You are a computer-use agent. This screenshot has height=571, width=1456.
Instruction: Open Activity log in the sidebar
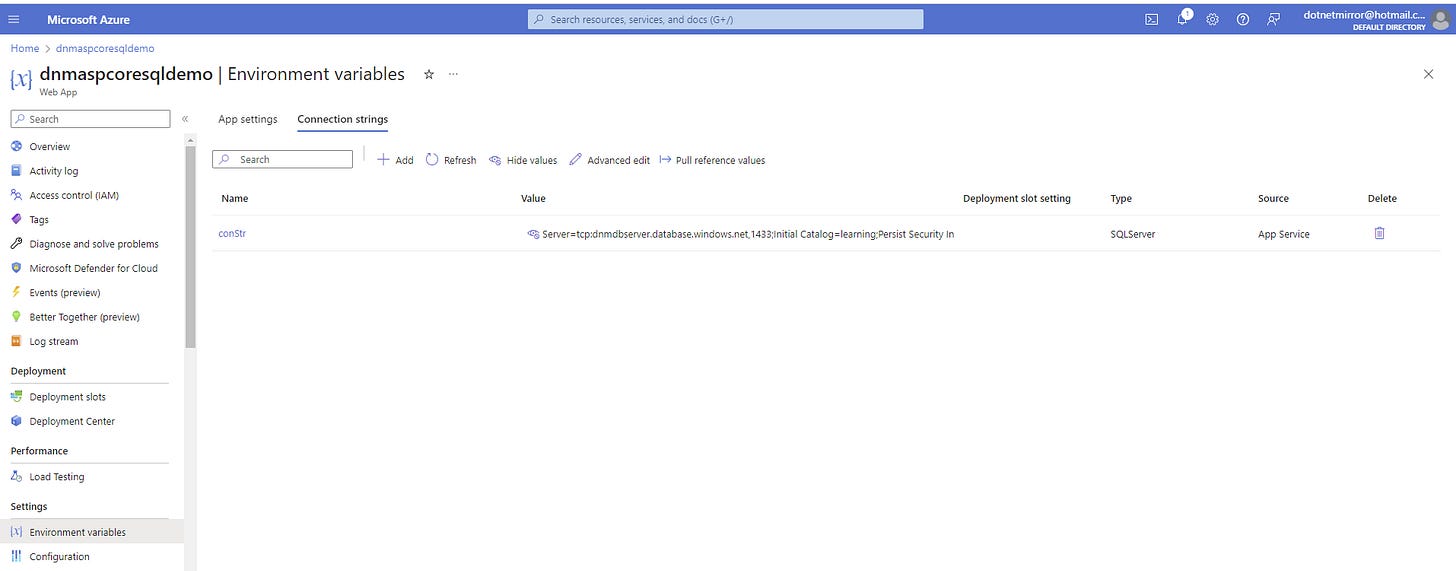coord(54,171)
